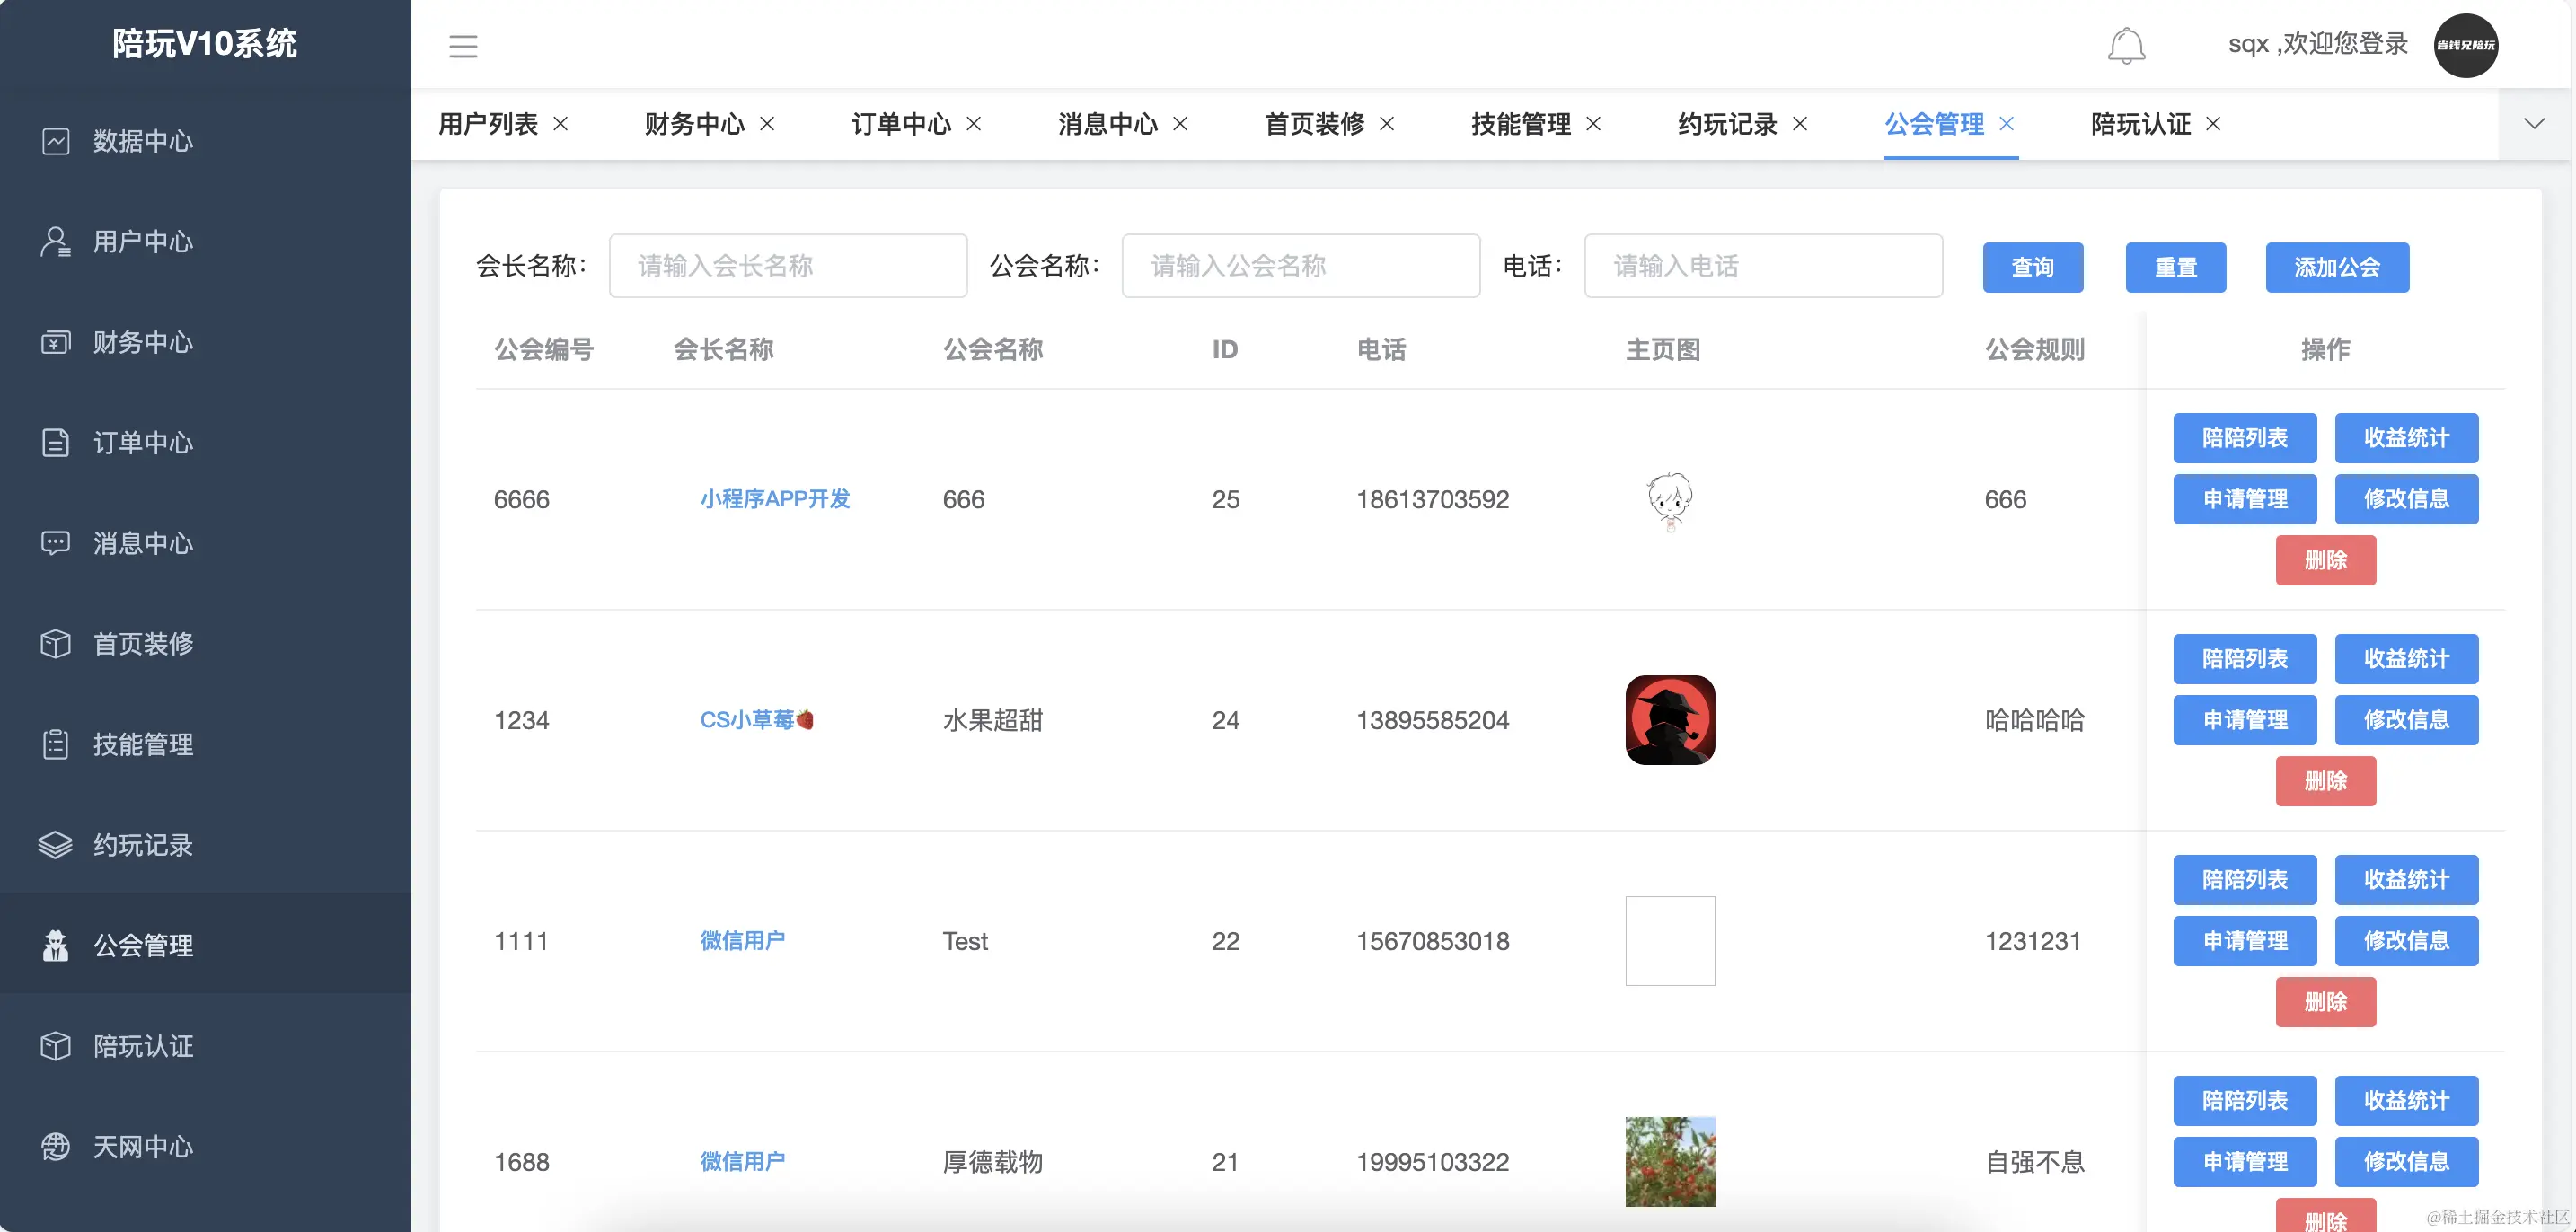Open 数据中心 from the sidebar
This screenshot has width=2576, height=1232.
tap(141, 141)
